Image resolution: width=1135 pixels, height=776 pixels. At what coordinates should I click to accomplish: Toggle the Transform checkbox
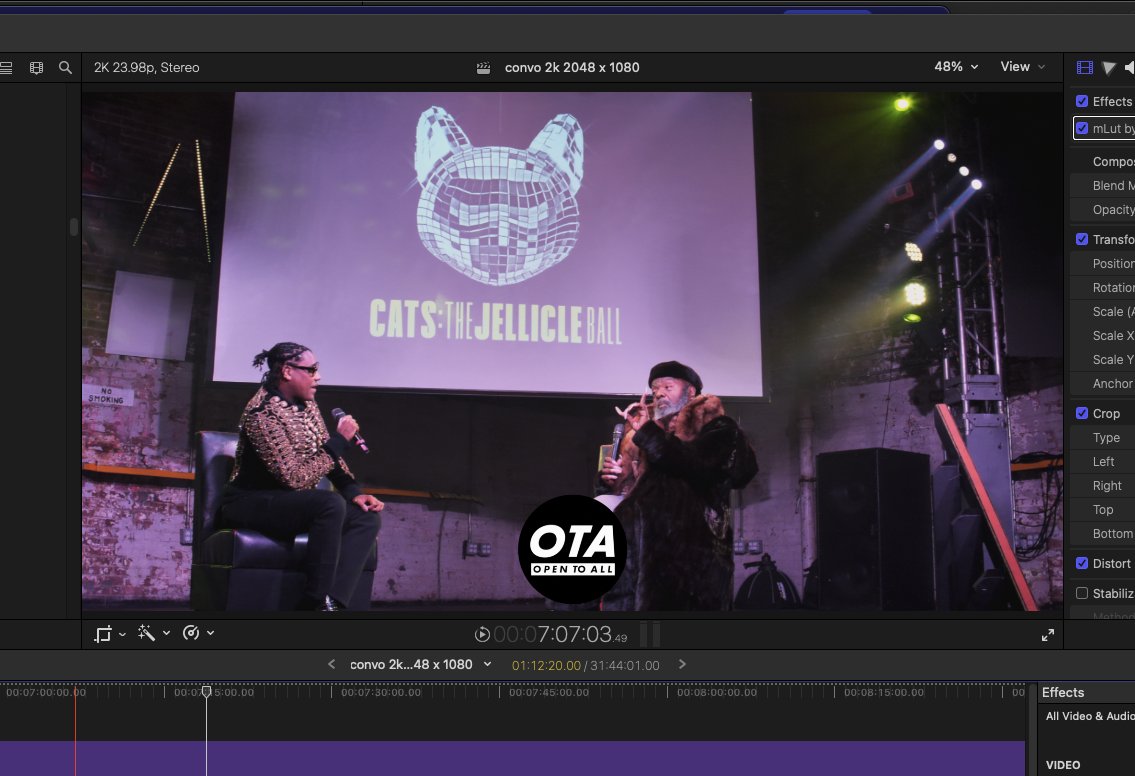point(1082,239)
